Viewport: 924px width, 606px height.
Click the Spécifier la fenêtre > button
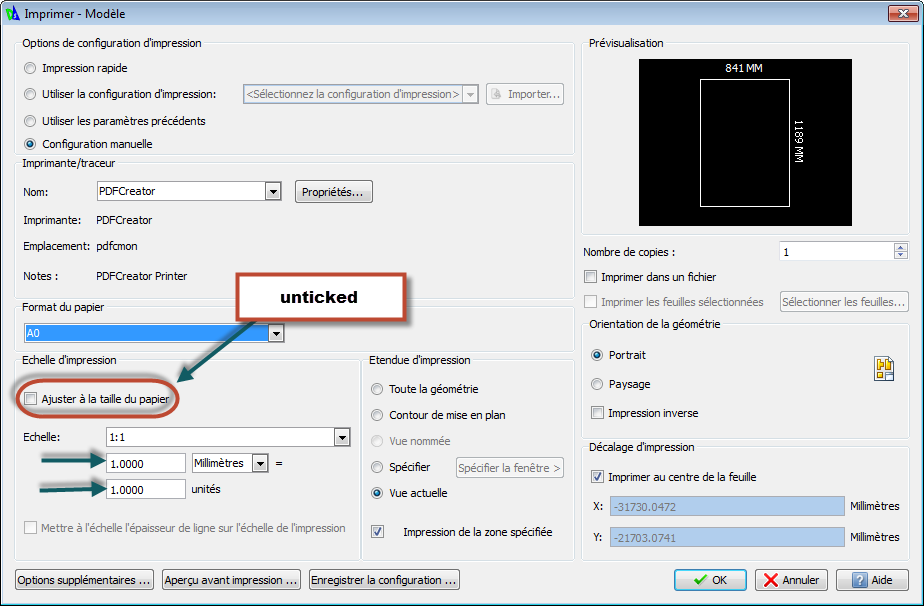tap(510, 468)
